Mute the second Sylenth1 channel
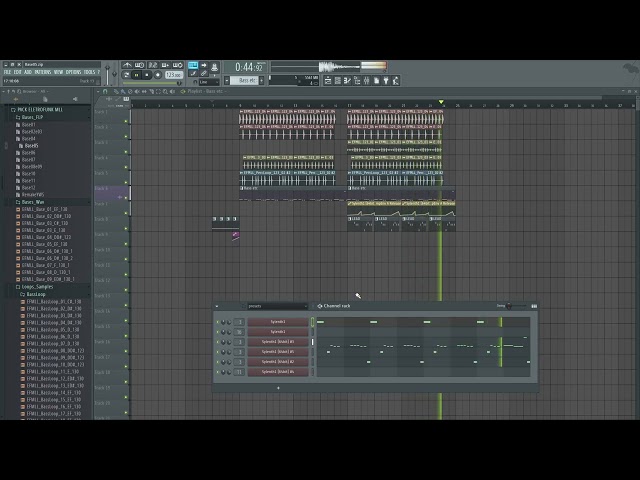 point(218,332)
